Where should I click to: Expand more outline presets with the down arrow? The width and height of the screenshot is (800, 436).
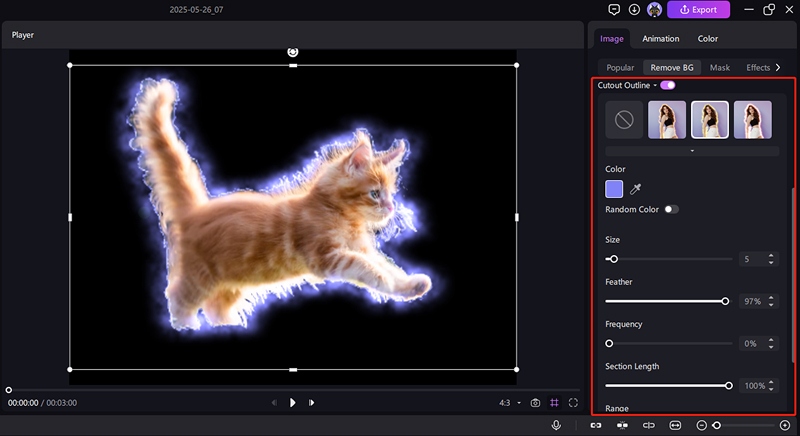point(692,151)
